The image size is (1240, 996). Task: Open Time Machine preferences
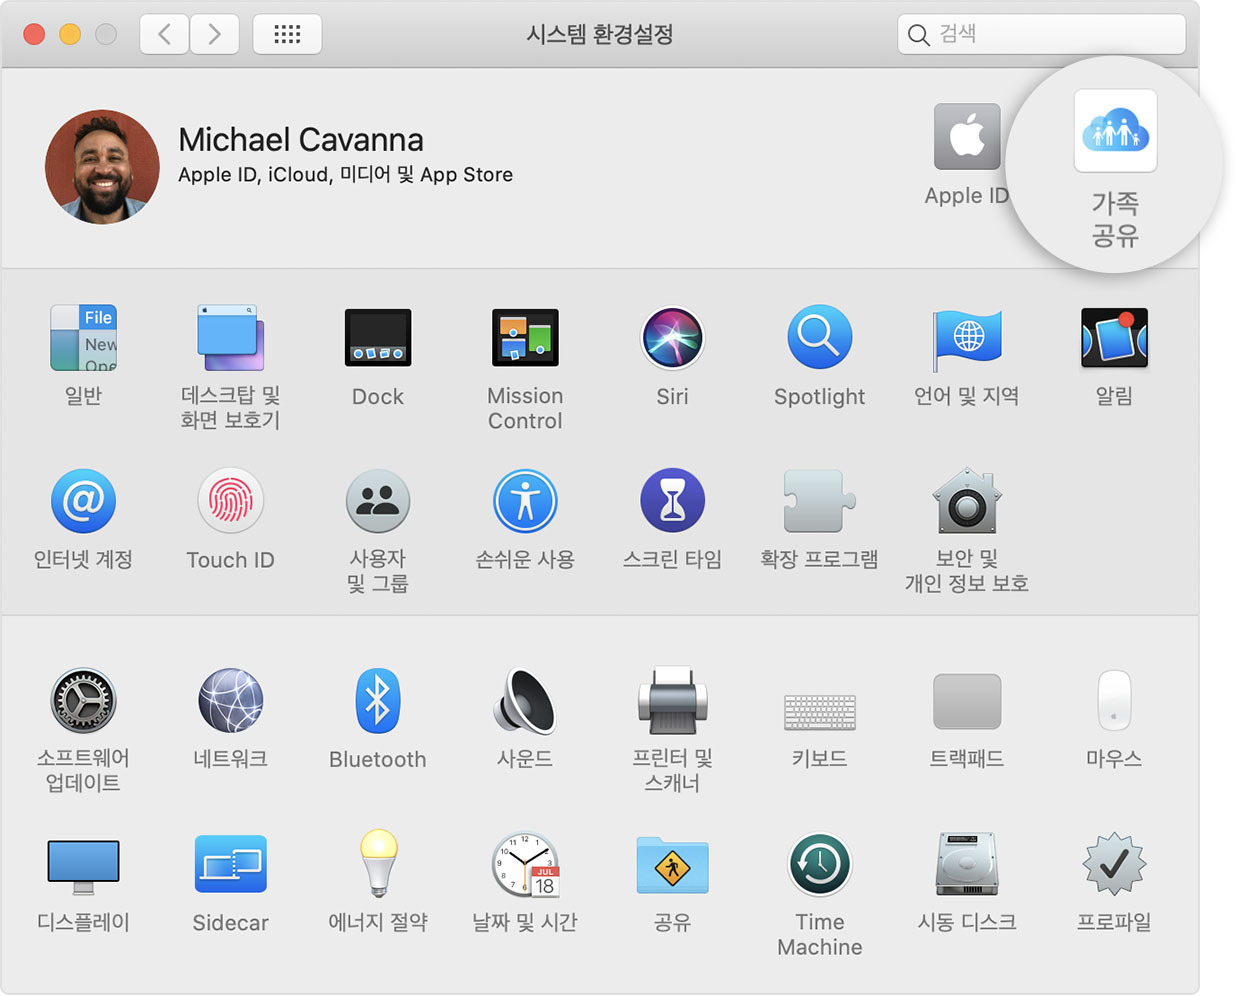pos(819,864)
